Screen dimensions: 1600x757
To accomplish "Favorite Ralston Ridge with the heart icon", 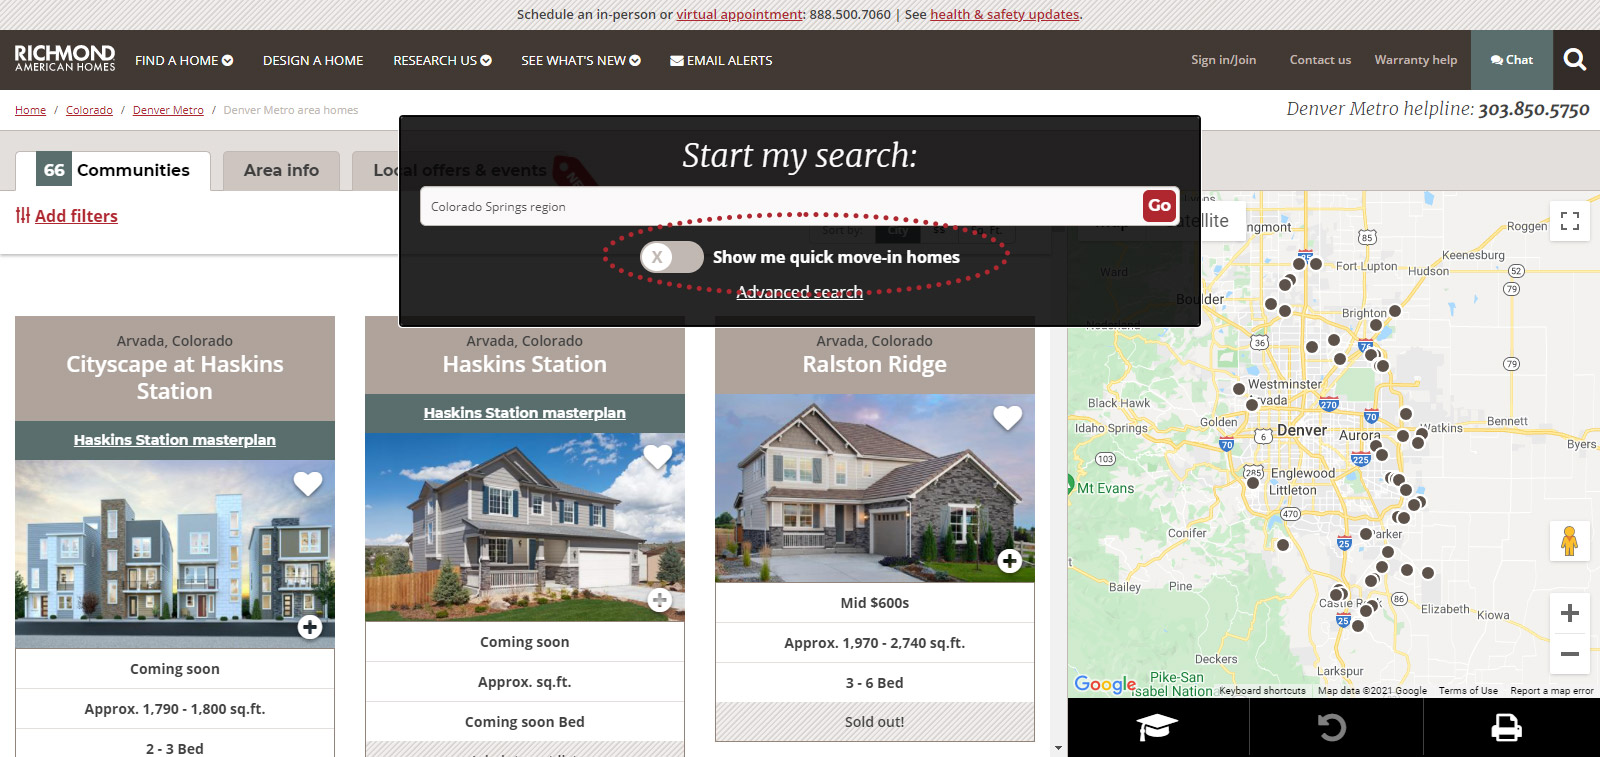I will [x=1008, y=417].
